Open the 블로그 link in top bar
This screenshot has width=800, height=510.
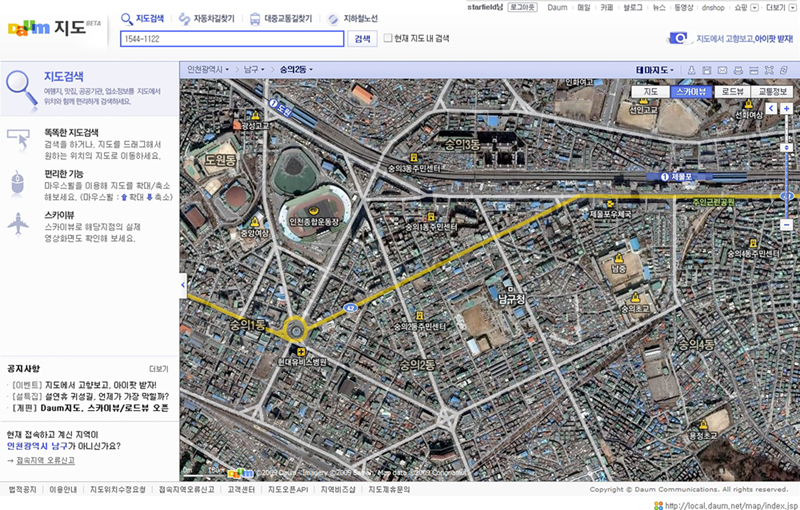(633, 8)
